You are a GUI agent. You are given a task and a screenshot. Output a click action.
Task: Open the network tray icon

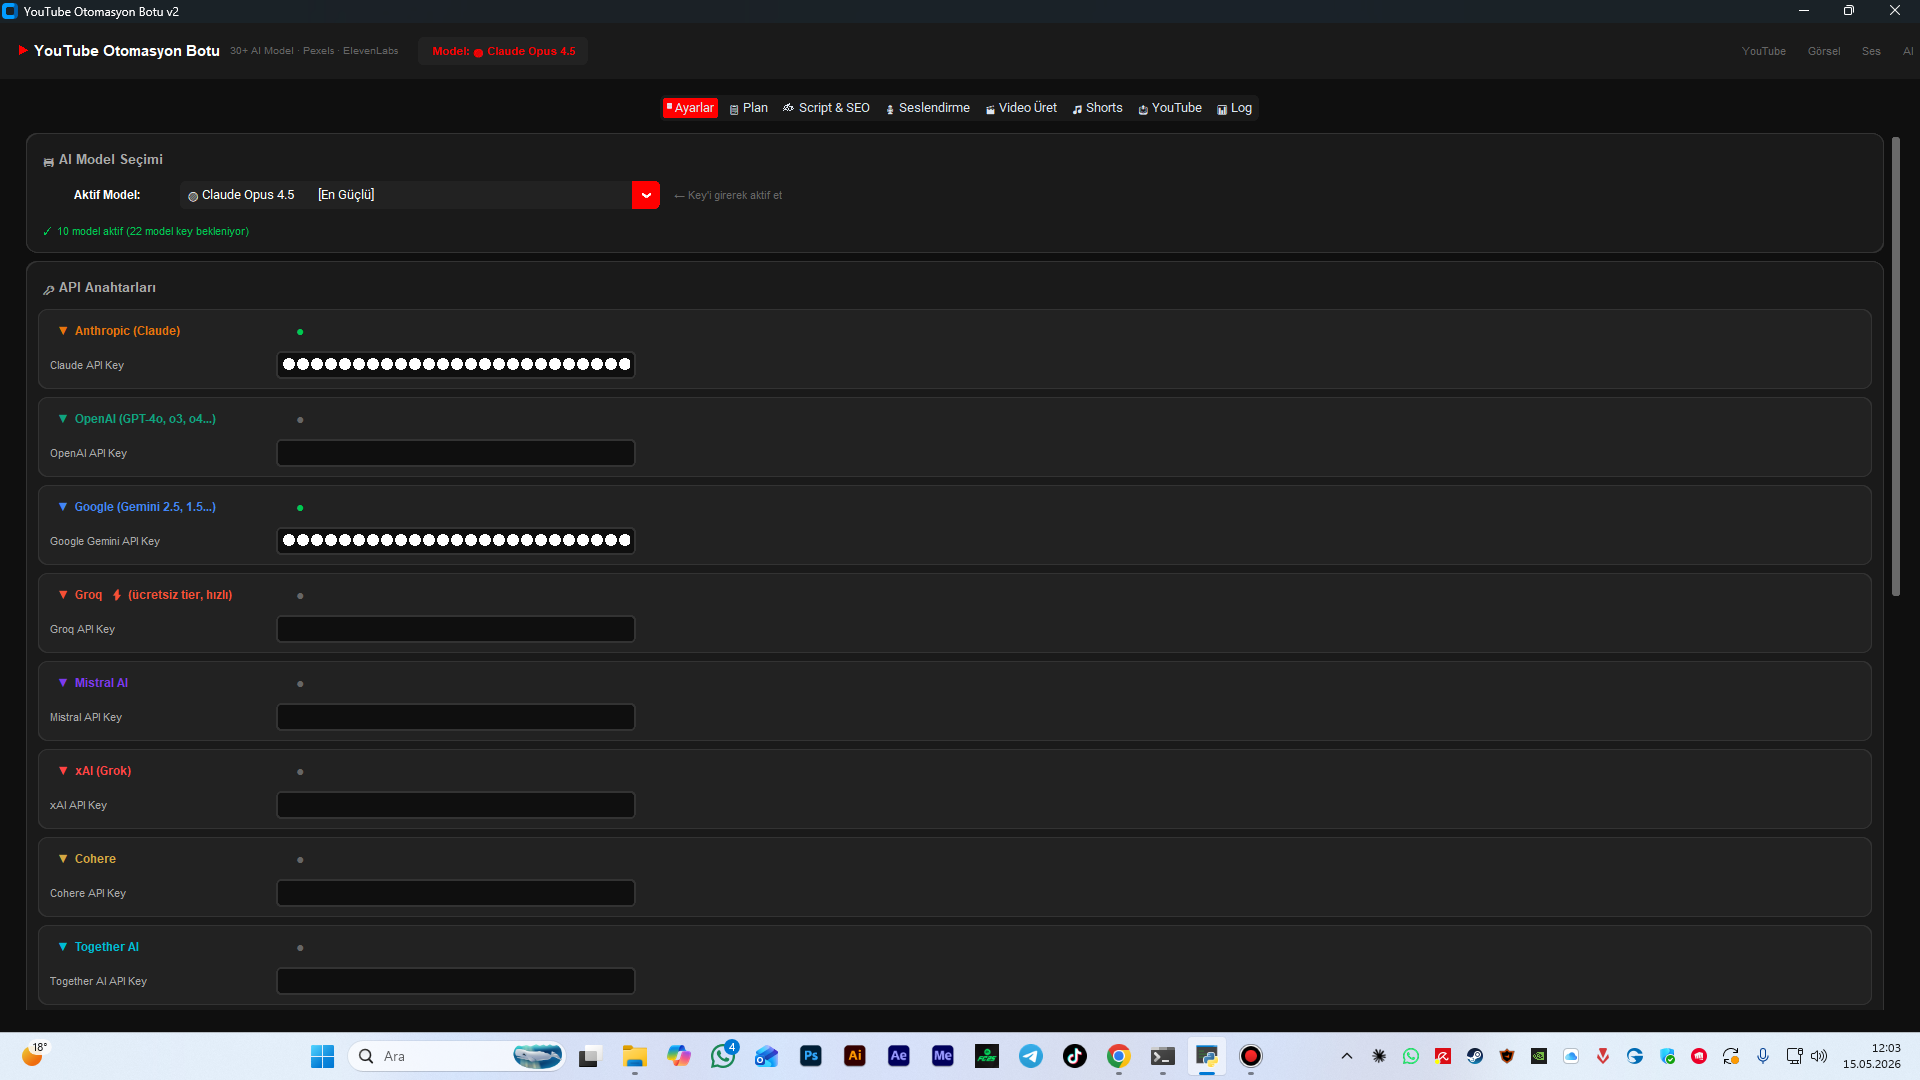pos(1795,1056)
